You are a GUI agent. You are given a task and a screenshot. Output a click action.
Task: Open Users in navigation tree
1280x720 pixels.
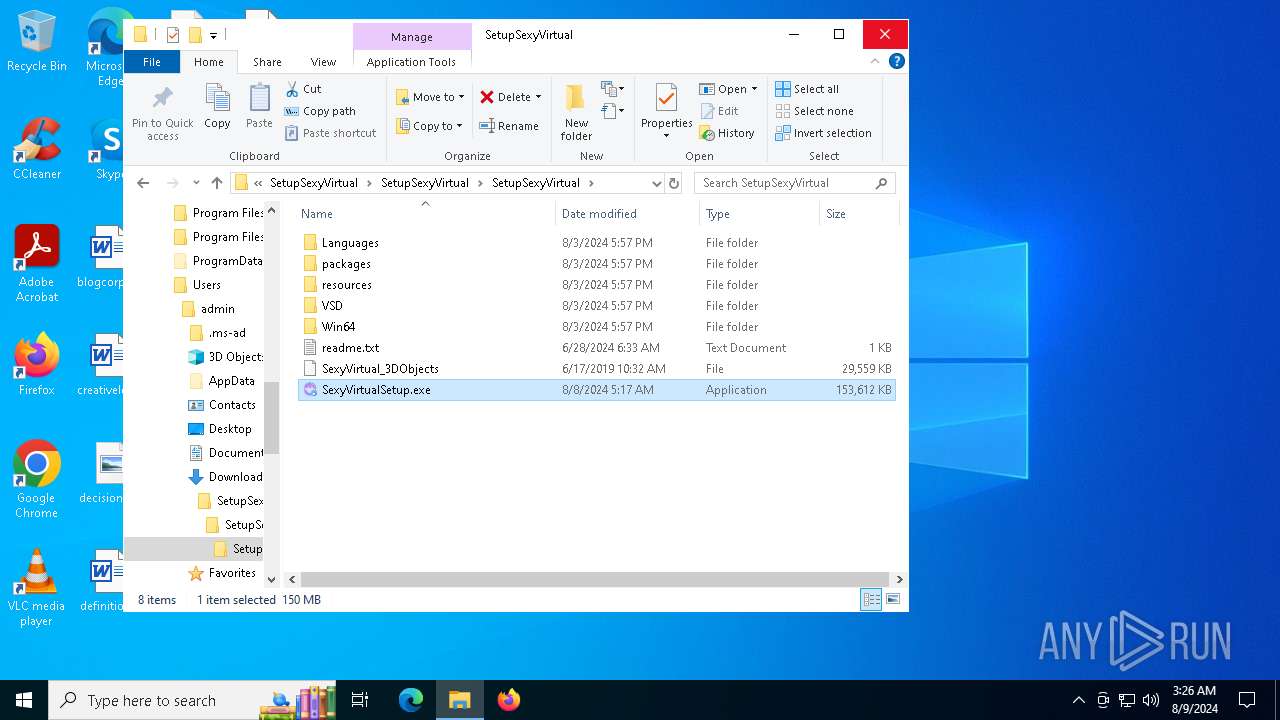tap(207, 285)
